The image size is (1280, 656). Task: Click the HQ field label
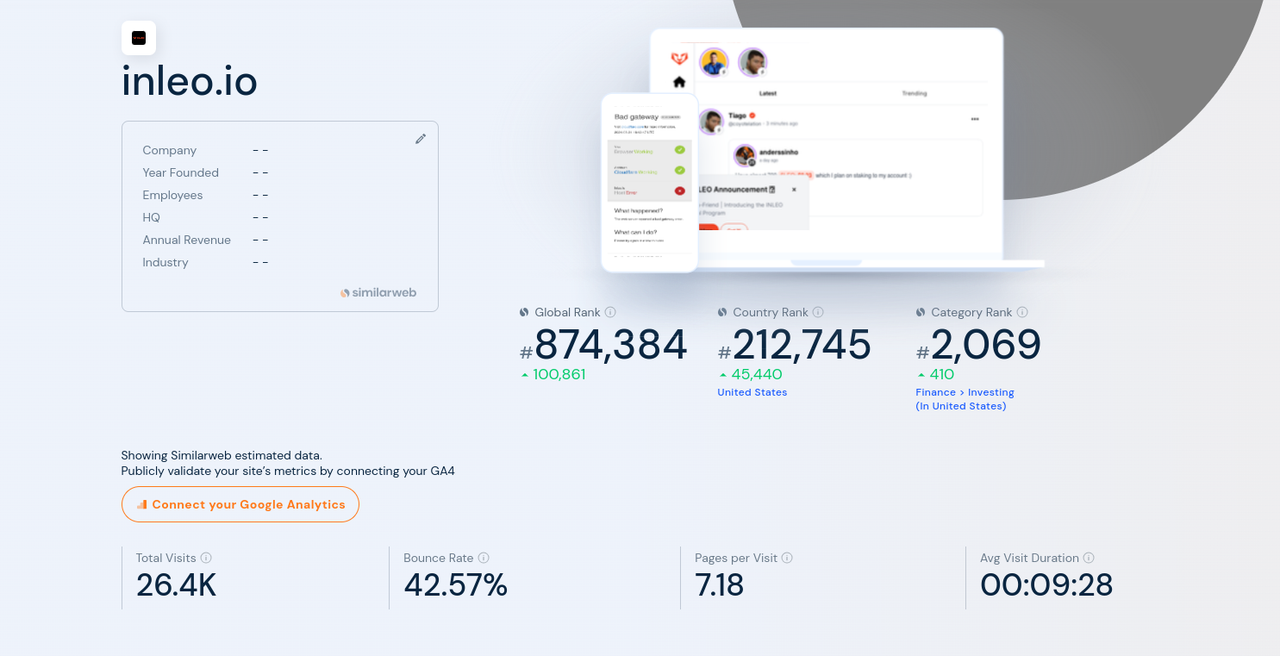pos(151,217)
